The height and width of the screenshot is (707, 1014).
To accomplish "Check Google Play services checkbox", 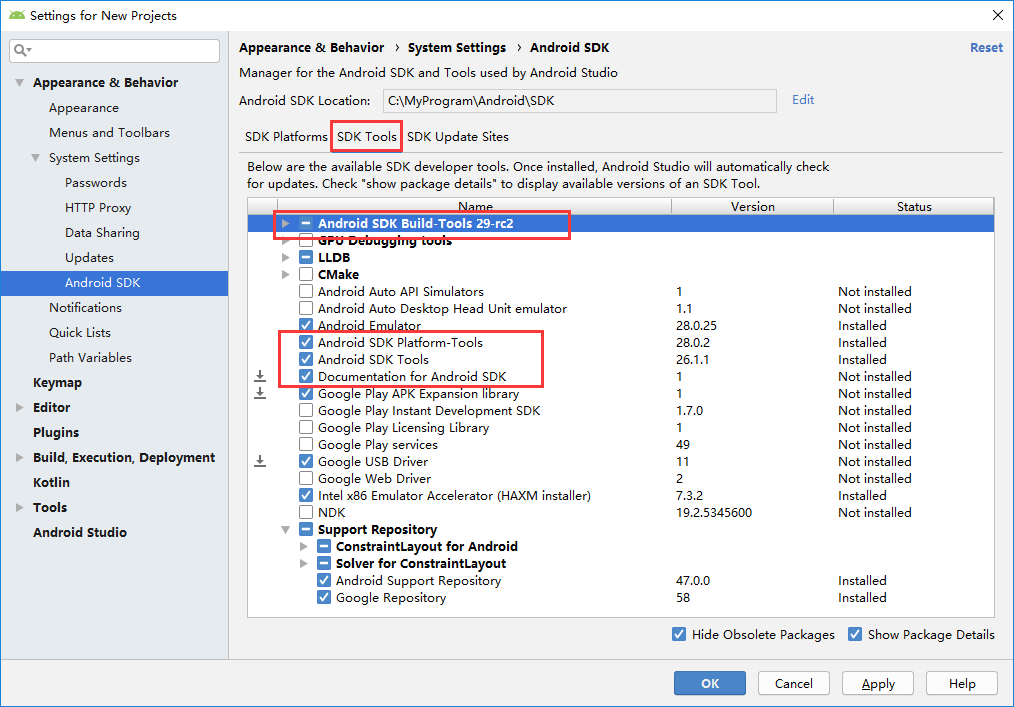I will (306, 444).
